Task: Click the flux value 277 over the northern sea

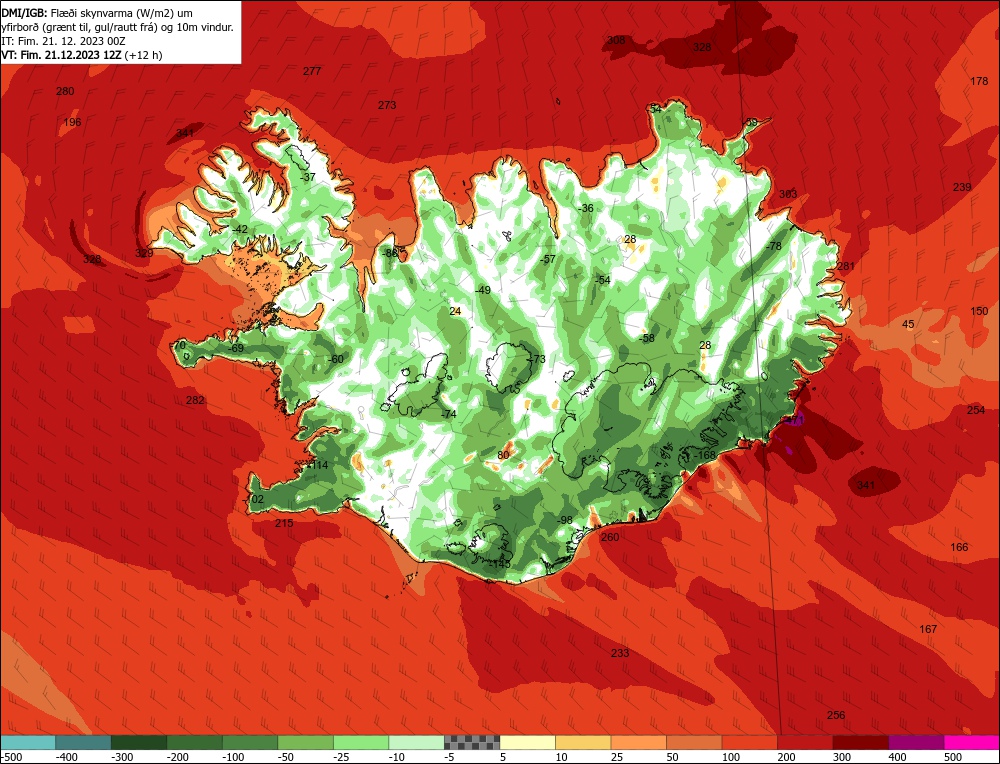Action: click(312, 71)
